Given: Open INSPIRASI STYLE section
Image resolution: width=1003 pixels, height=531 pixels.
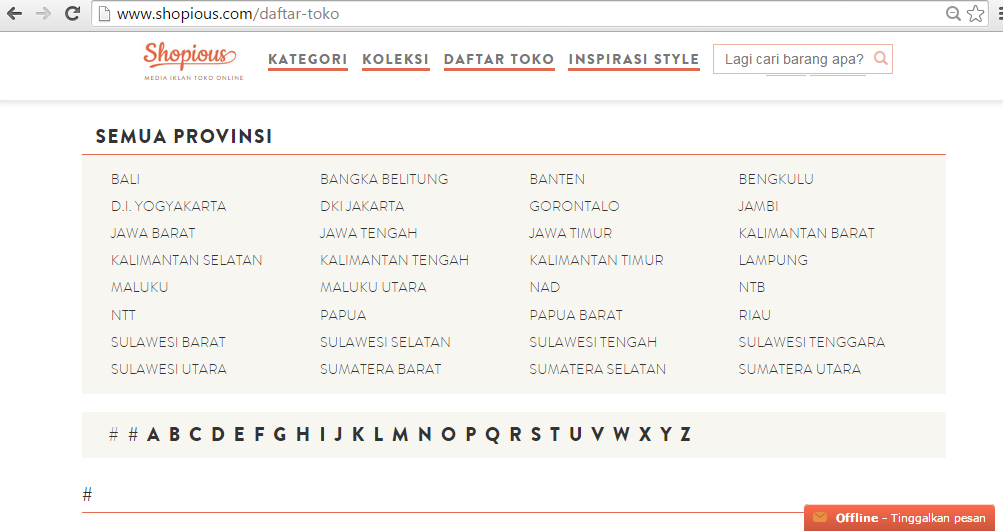Looking at the screenshot, I should (634, 59).
